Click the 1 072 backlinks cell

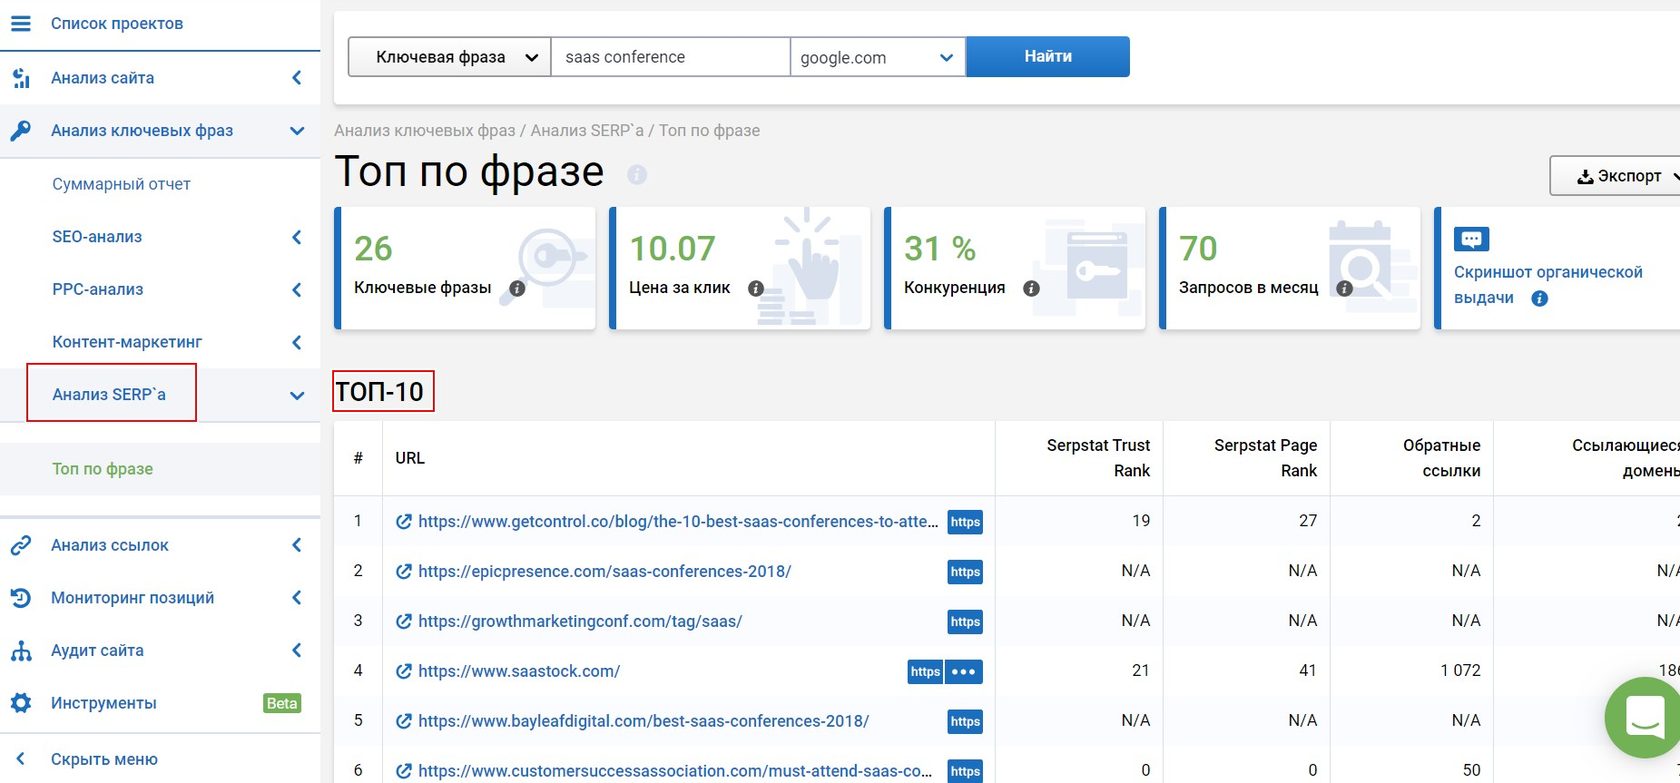(x=1460, y=671)
